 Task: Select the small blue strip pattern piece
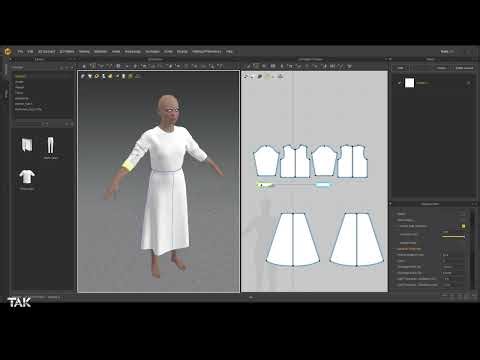[323, 184]
